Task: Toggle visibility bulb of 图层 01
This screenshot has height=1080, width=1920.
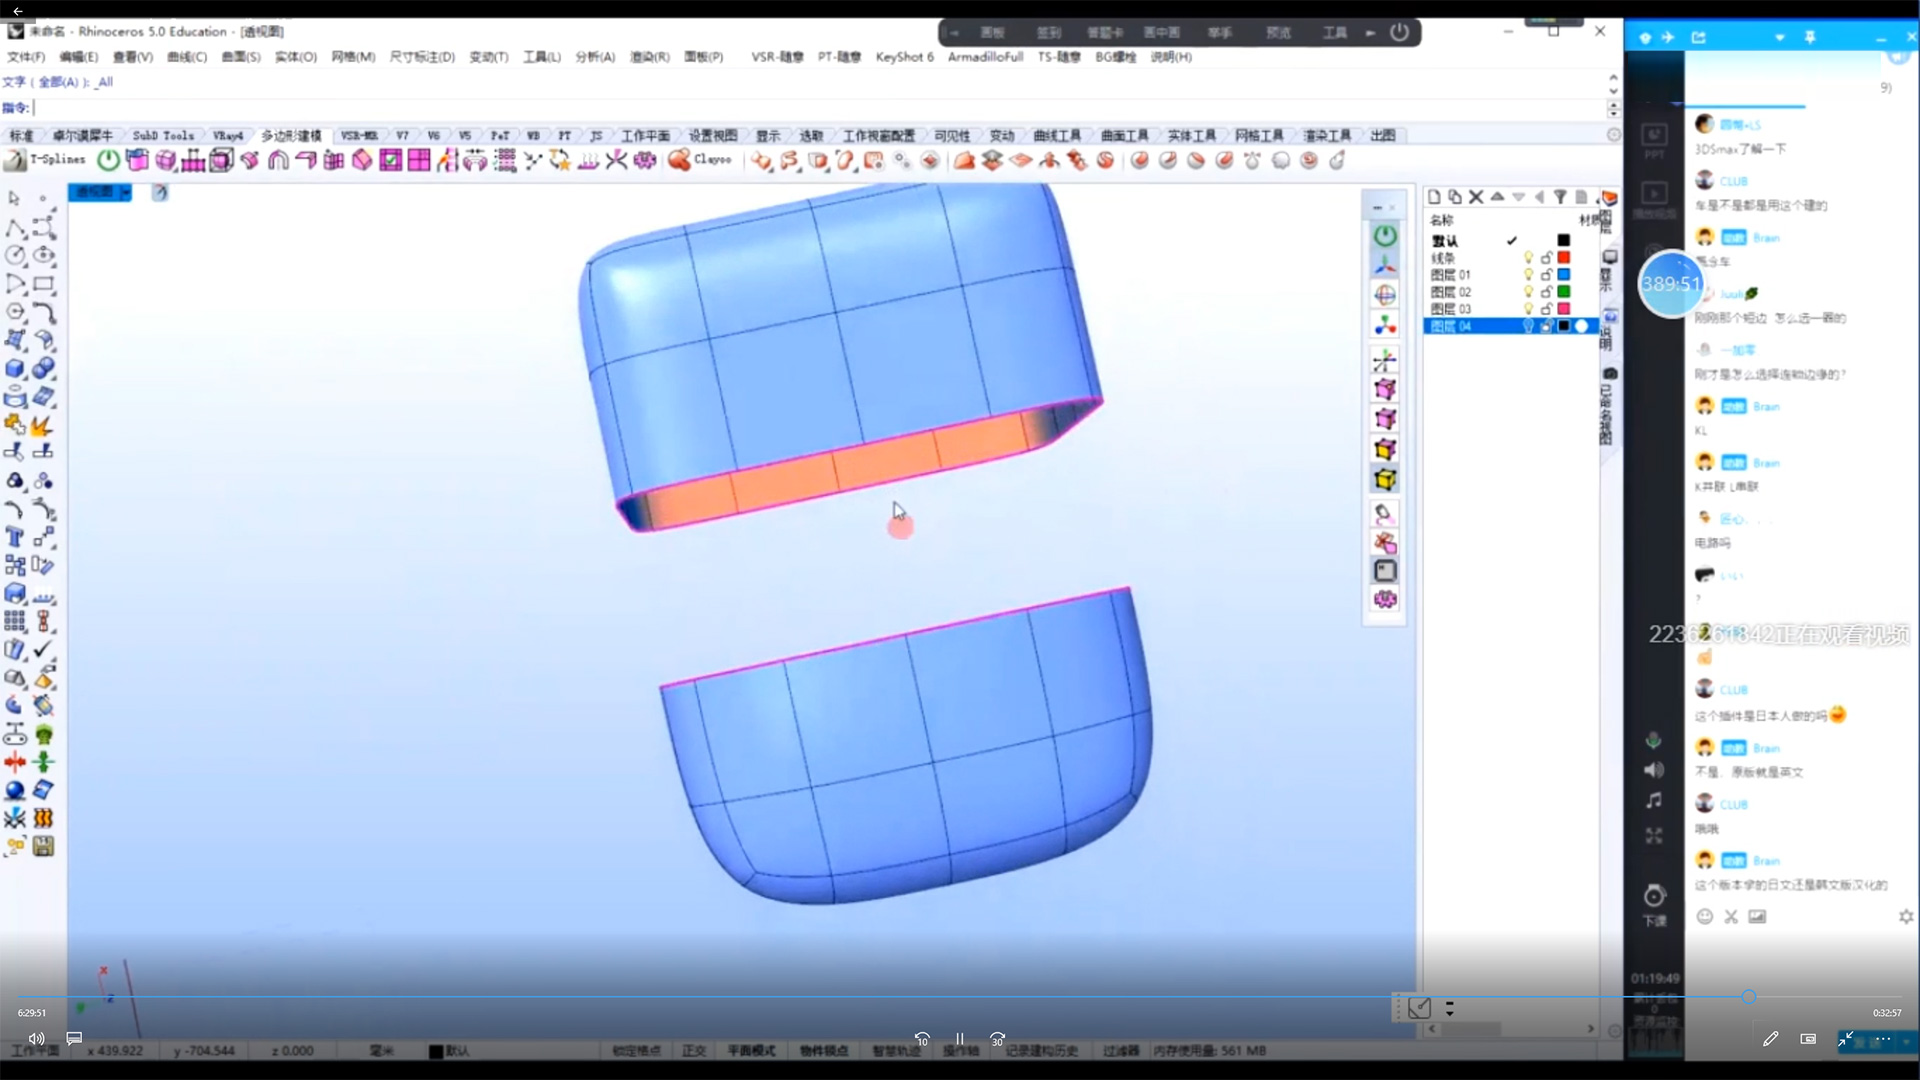Action: click(x=1528, y=274)
